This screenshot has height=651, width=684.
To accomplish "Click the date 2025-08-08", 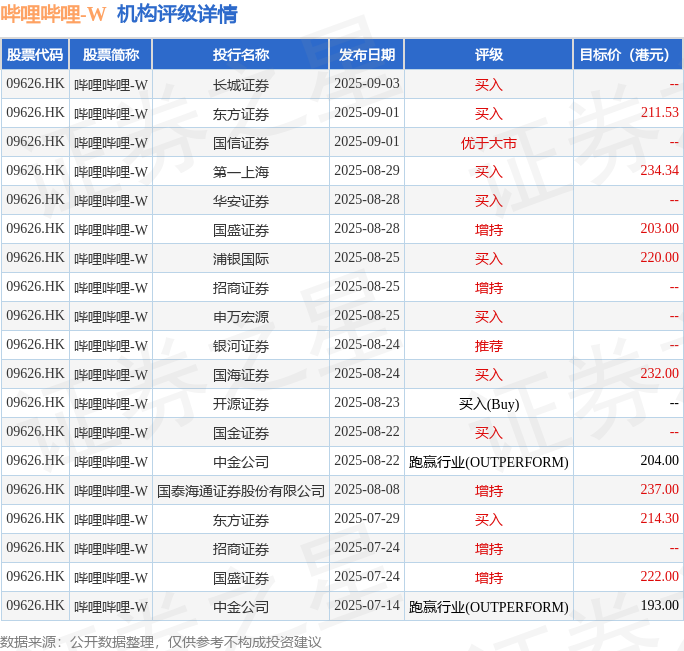I will [367, 489].
